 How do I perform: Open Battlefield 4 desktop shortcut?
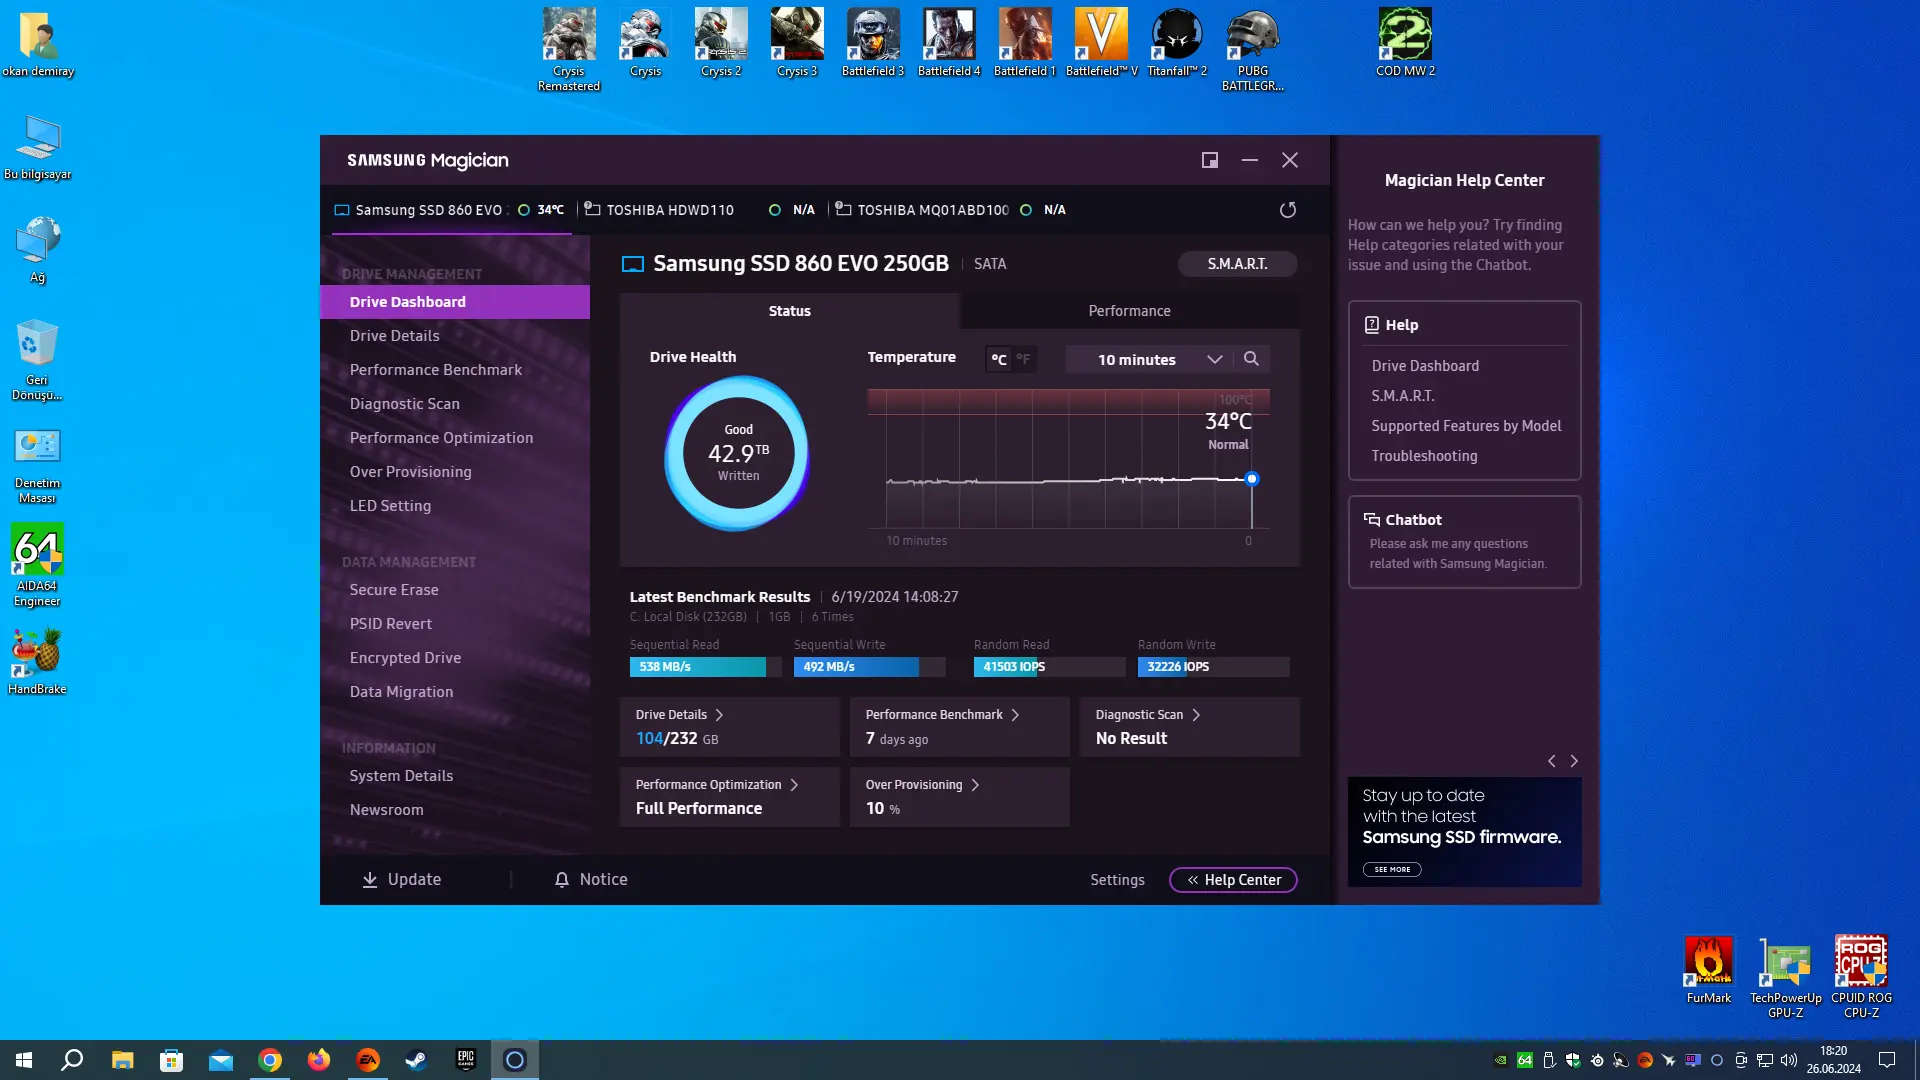coord(949,42)
